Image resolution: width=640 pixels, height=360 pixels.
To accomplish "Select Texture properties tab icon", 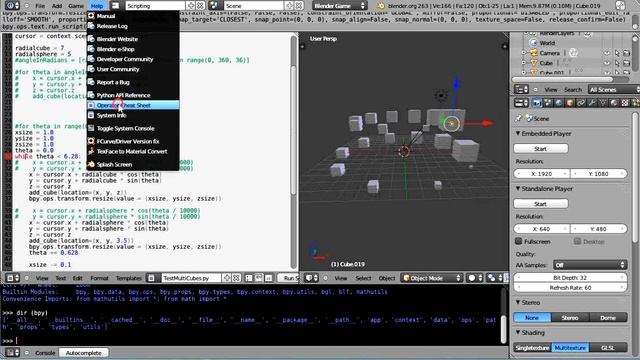I will tap(625, 103).
